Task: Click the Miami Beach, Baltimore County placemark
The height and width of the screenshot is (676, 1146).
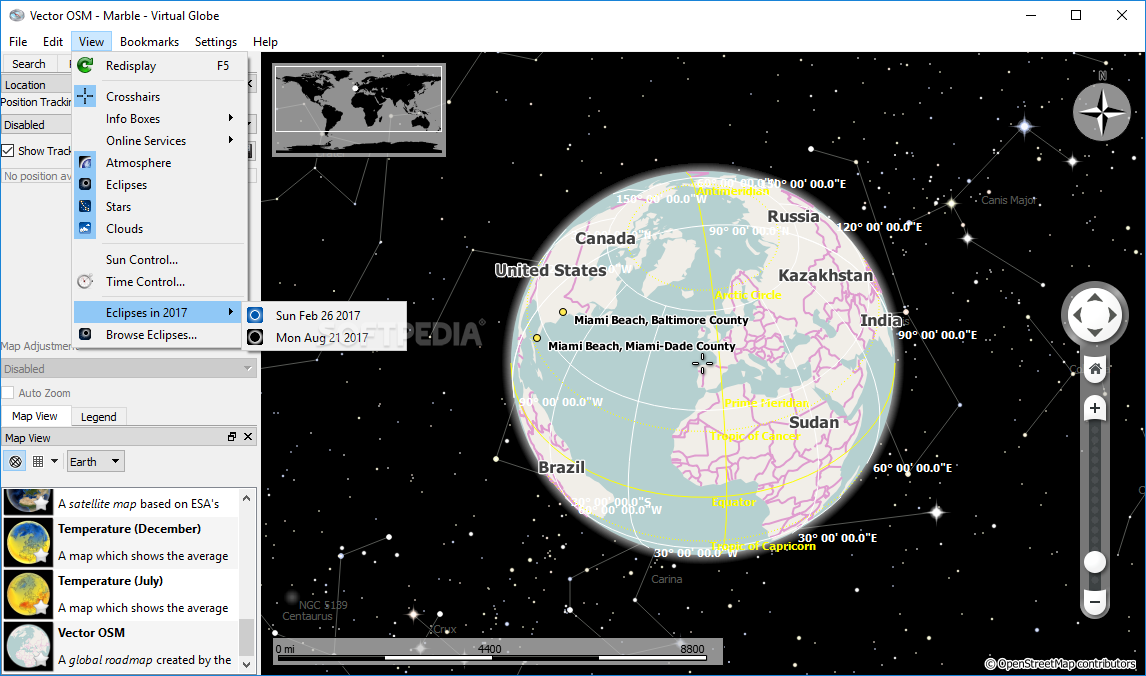Action: [x=563, y=312]
